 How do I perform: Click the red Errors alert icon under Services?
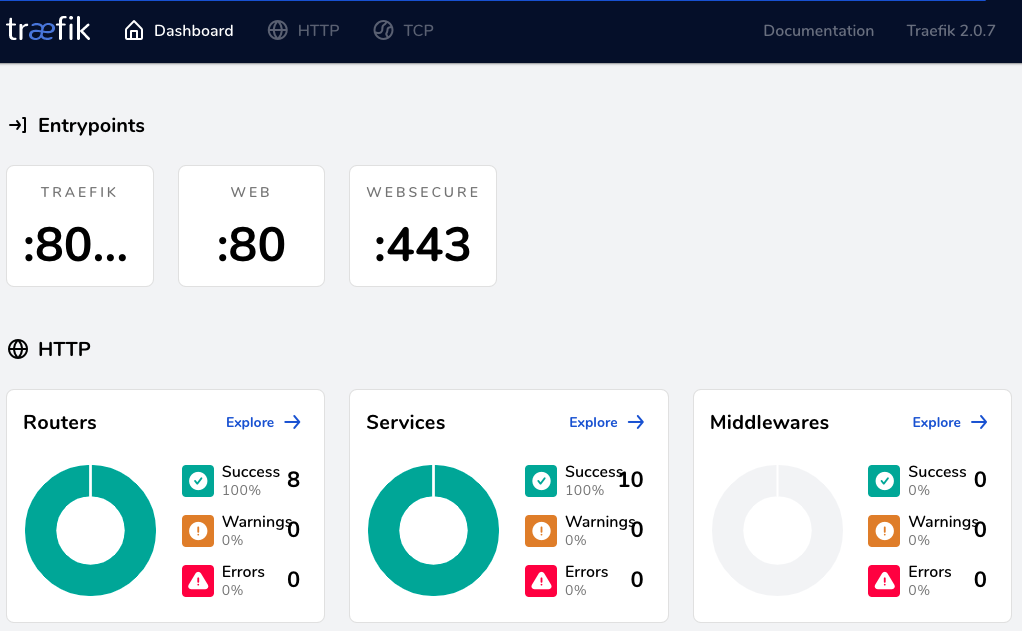[x=540, y=580]
